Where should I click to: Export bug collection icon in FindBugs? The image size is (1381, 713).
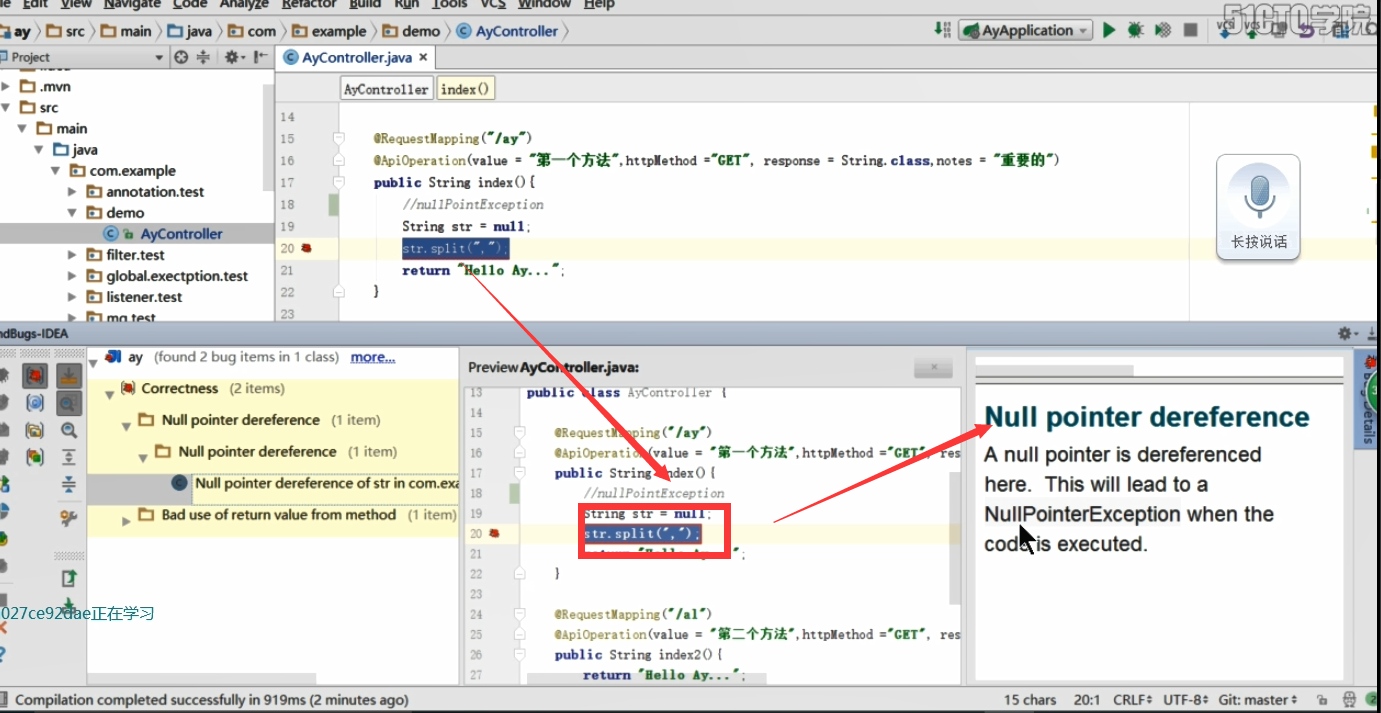69,578
